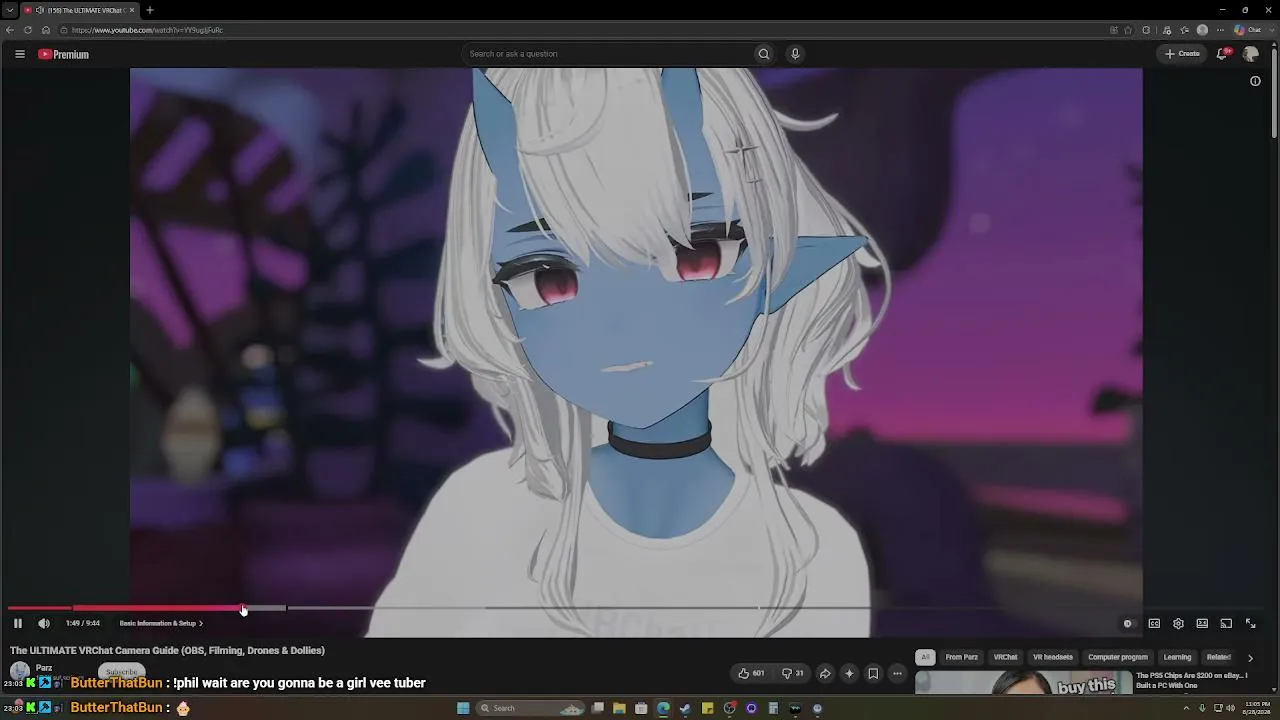Toggle closed captions (CC) in player
Viewport: 1280px width, 720px height.
pos(1154,623)
